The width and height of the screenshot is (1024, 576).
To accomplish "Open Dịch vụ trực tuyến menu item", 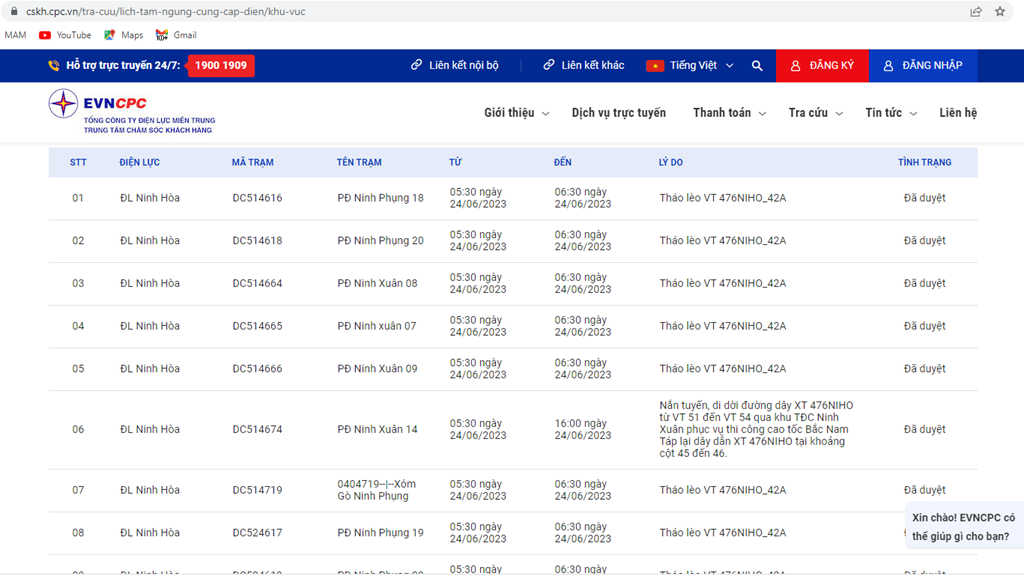I will tap(618, 113).
